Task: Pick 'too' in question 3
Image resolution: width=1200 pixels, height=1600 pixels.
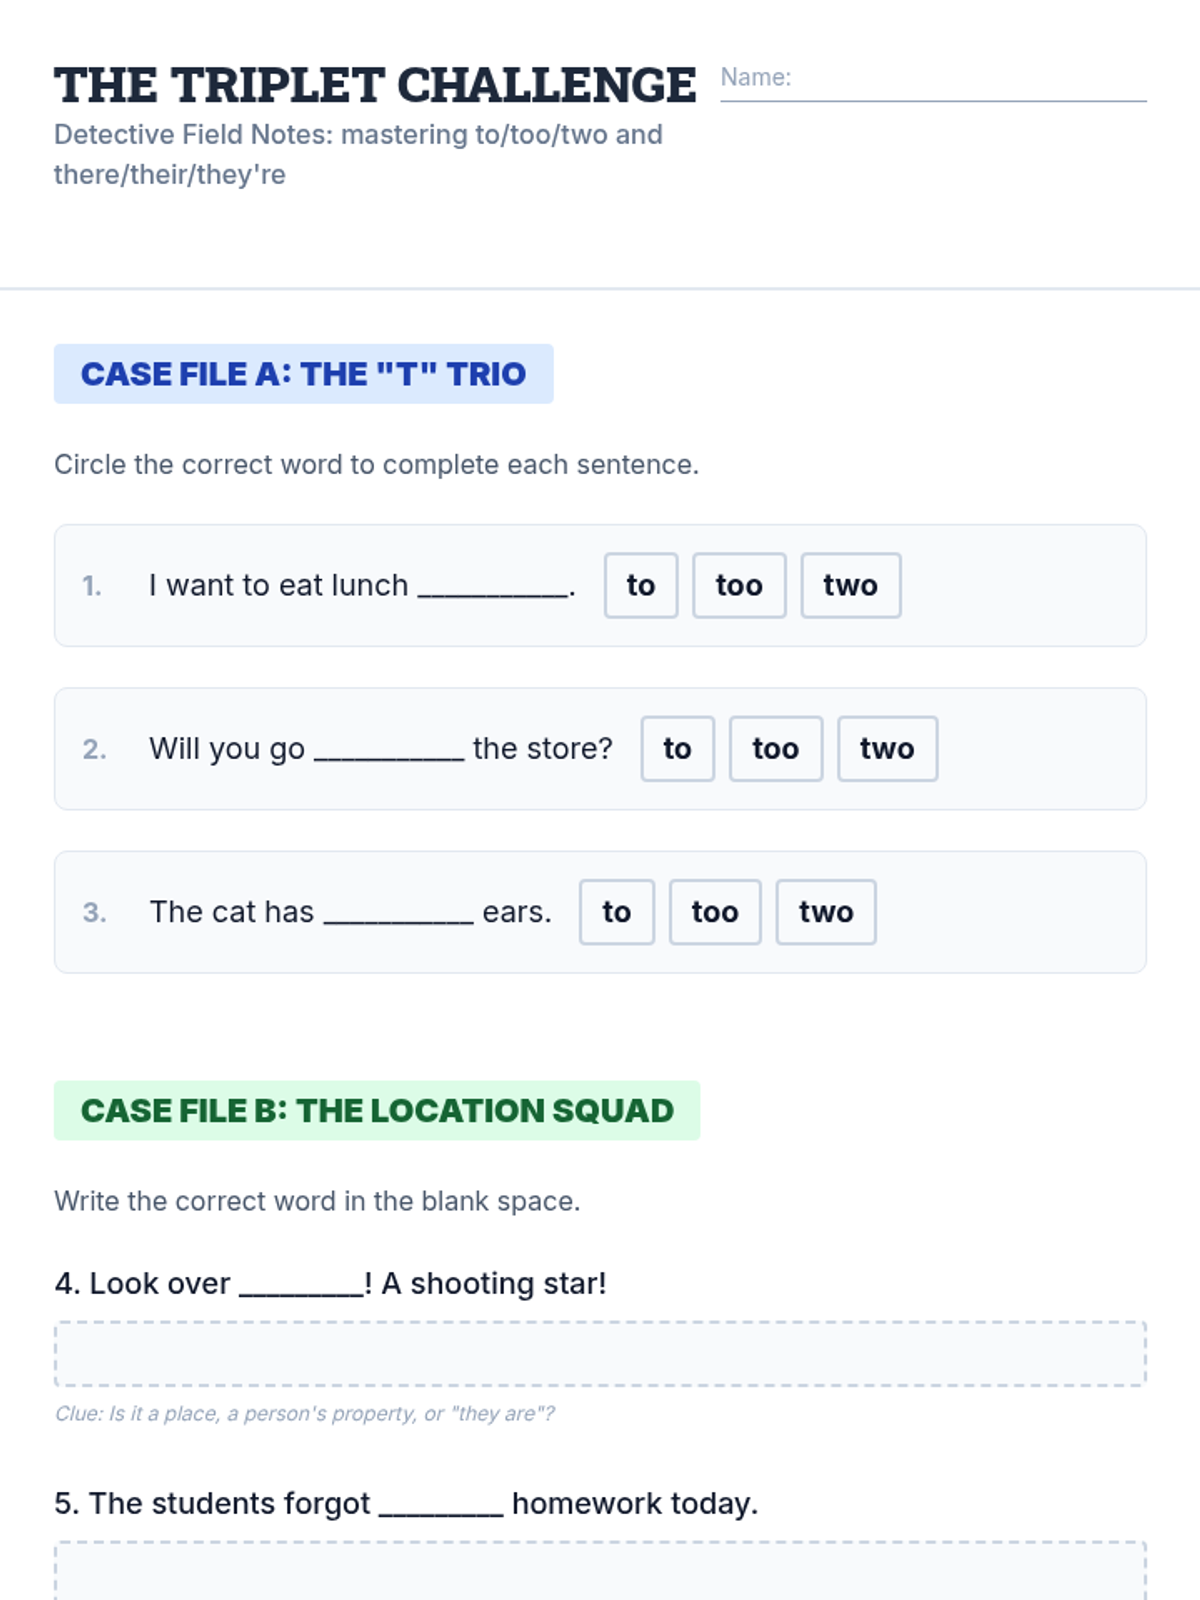Action: 714,912
